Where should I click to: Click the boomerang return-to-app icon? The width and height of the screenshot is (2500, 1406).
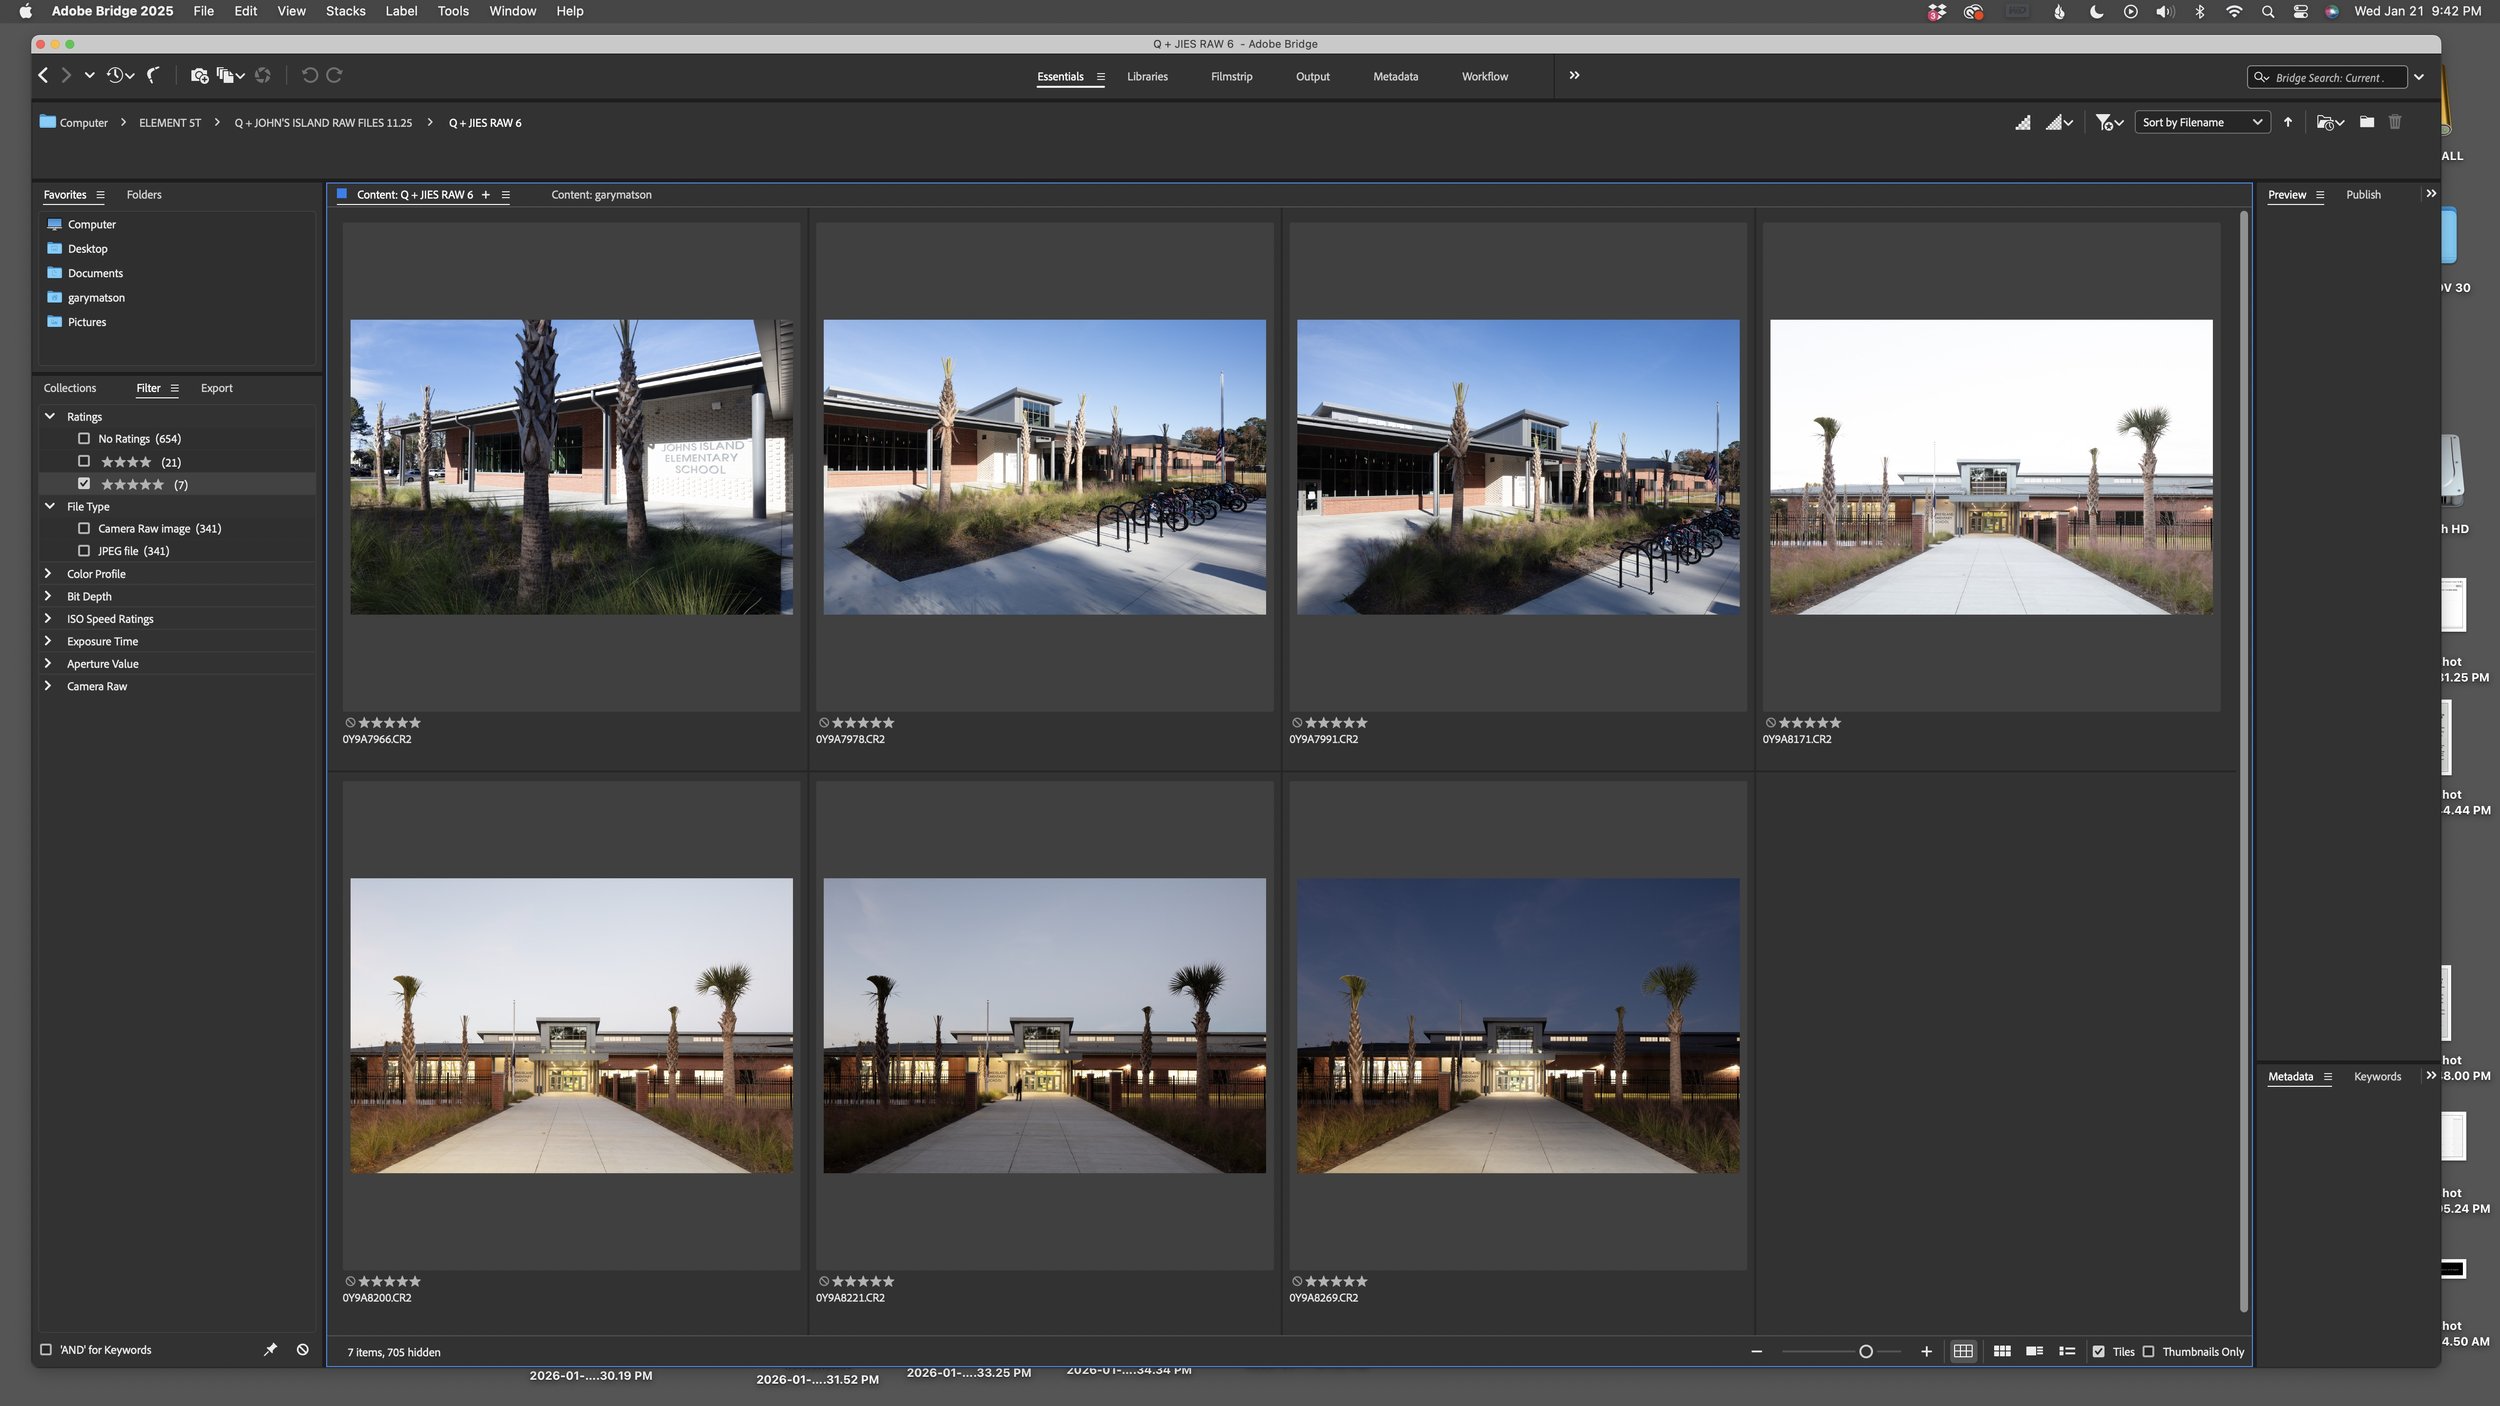click(153, 75)
